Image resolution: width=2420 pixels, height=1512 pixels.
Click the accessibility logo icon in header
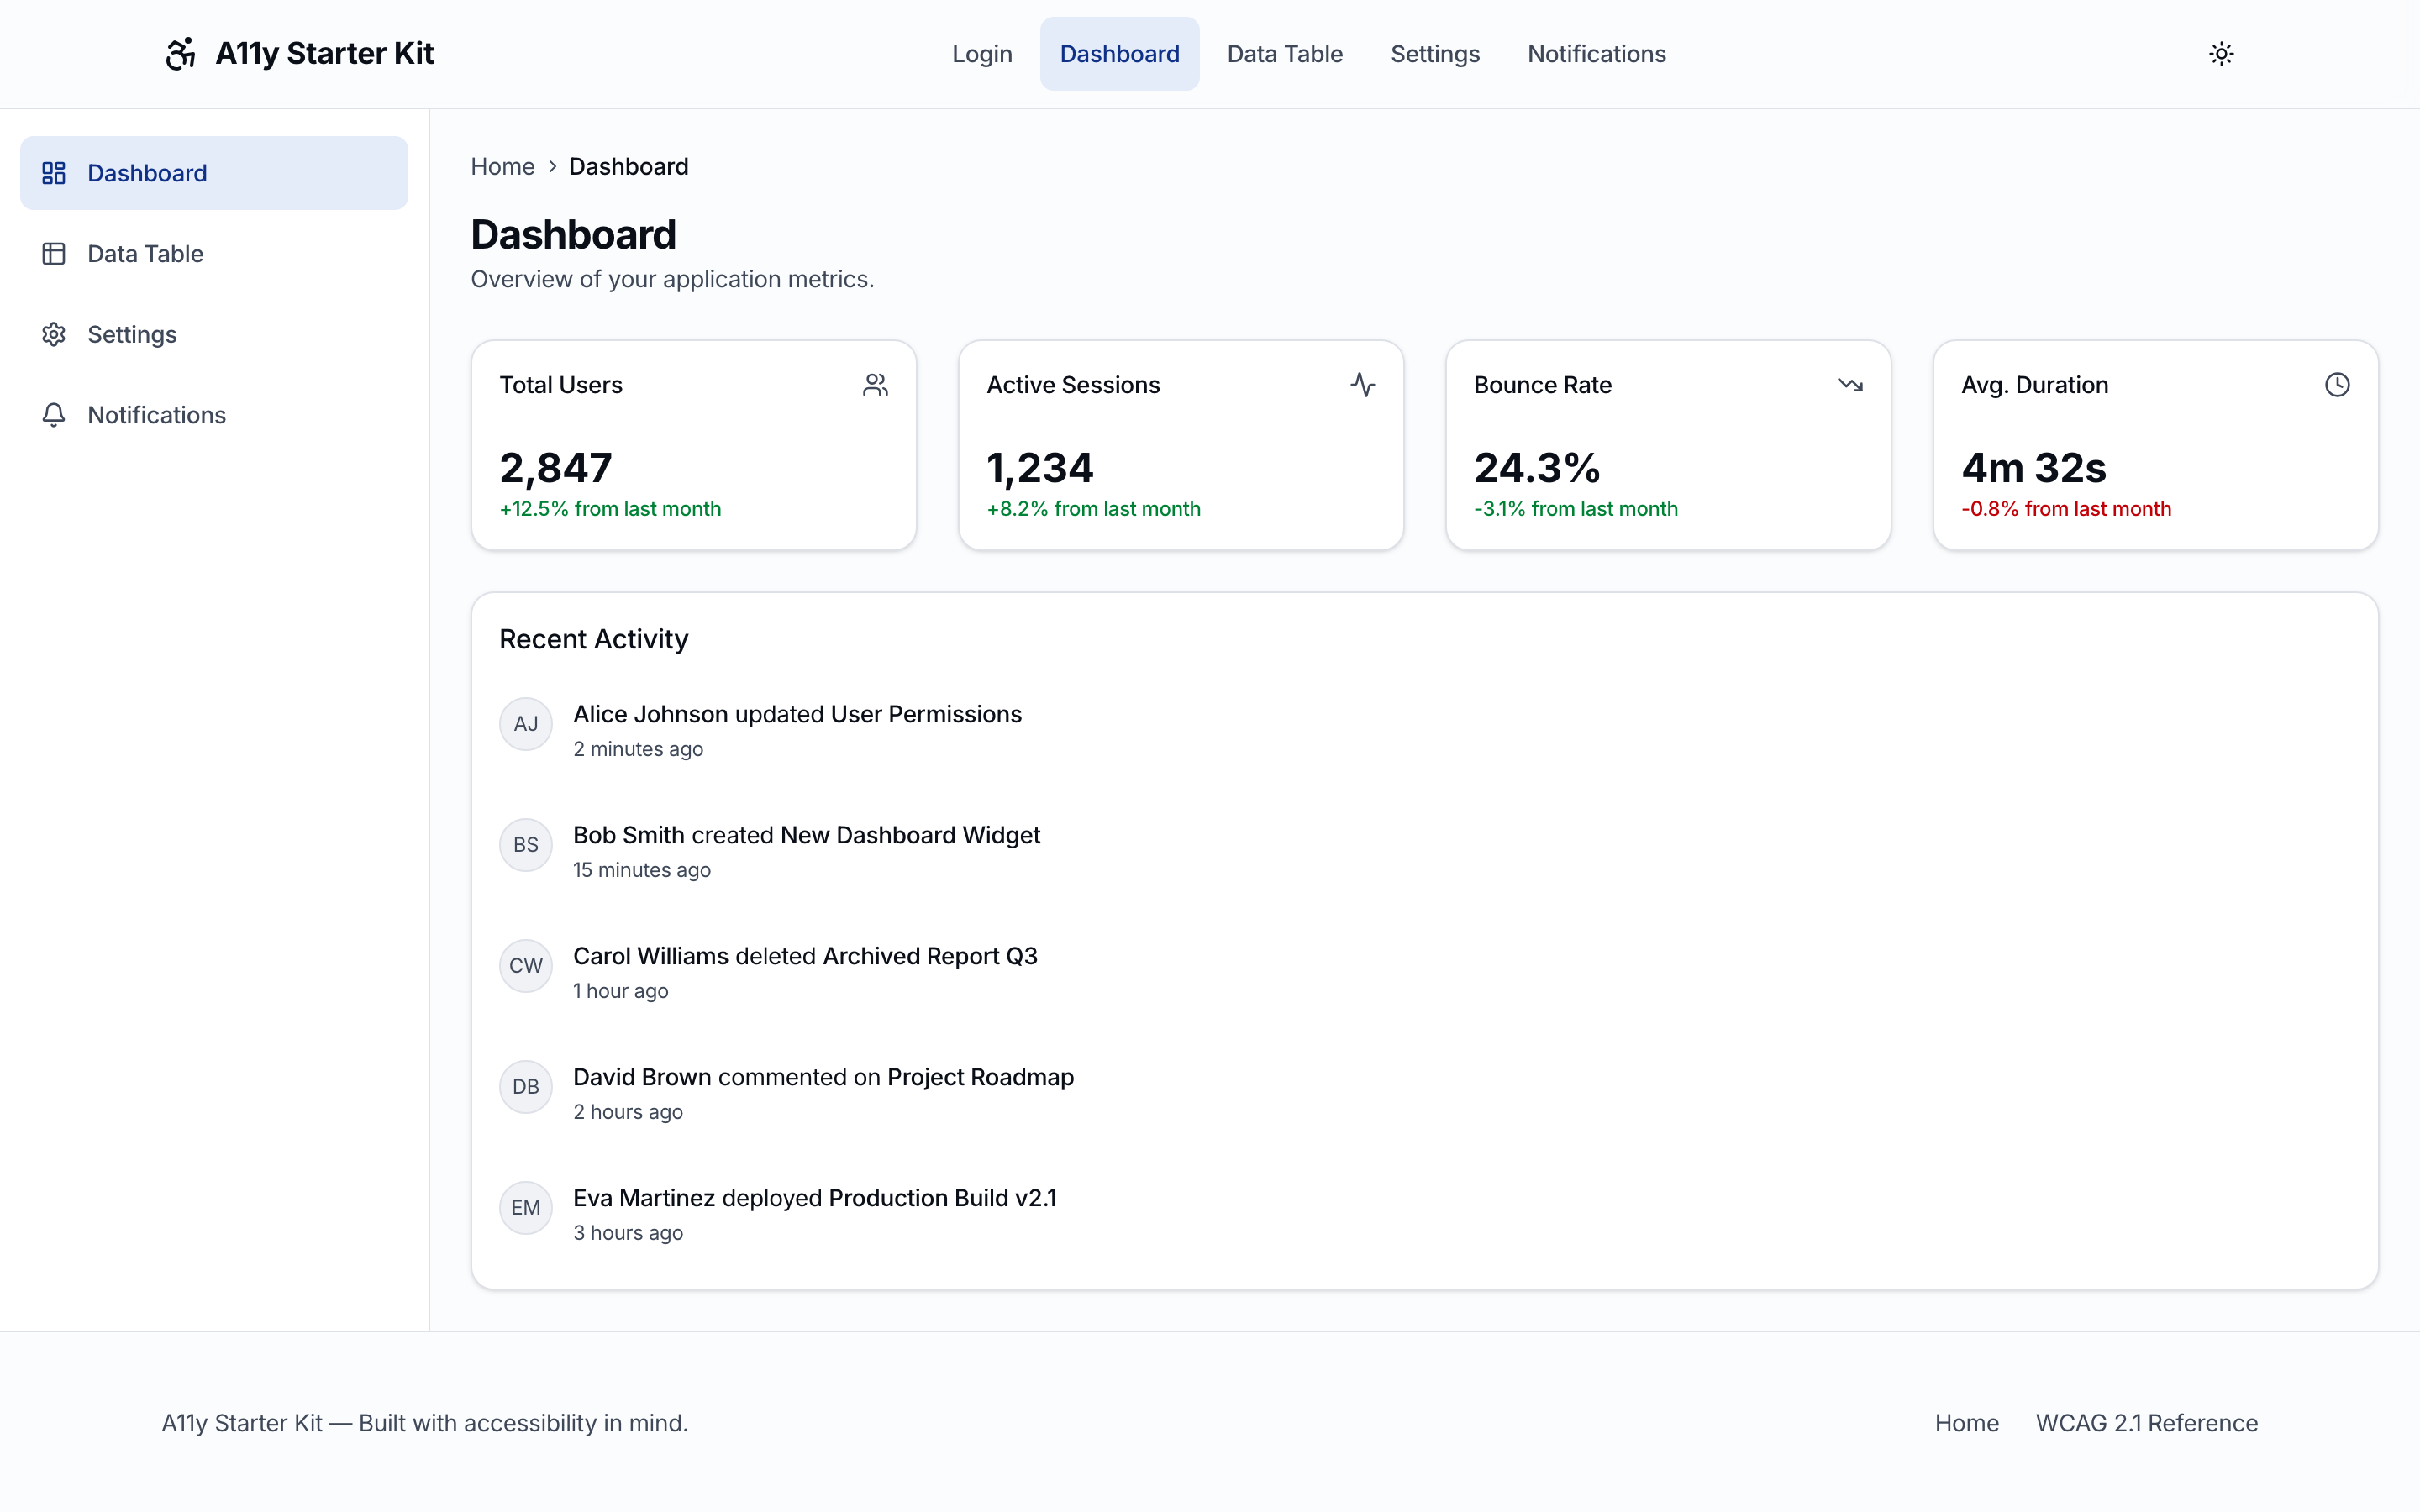(x=181, y=54)
